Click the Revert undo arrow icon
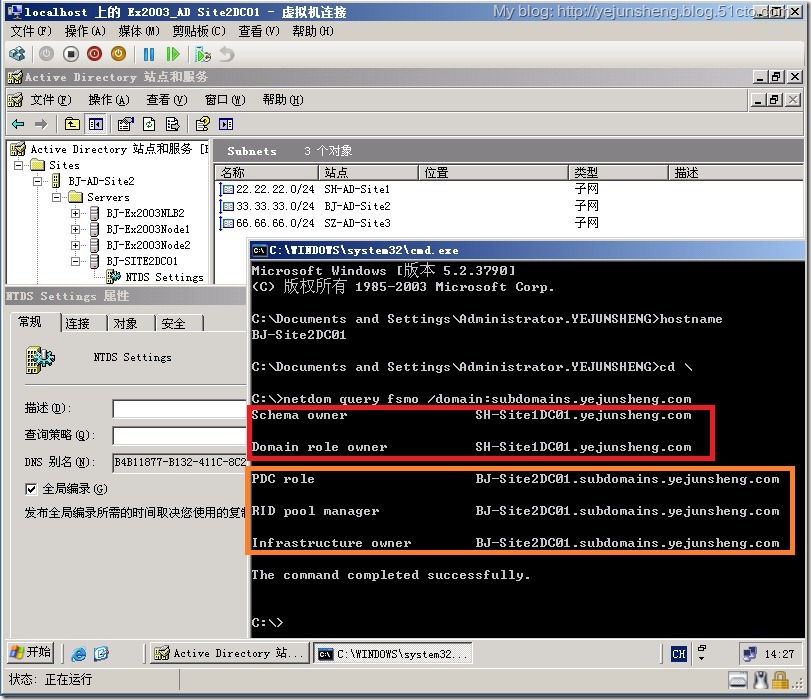Image resolution: width=811 pixels, height=700 pixels. point(227,54)
